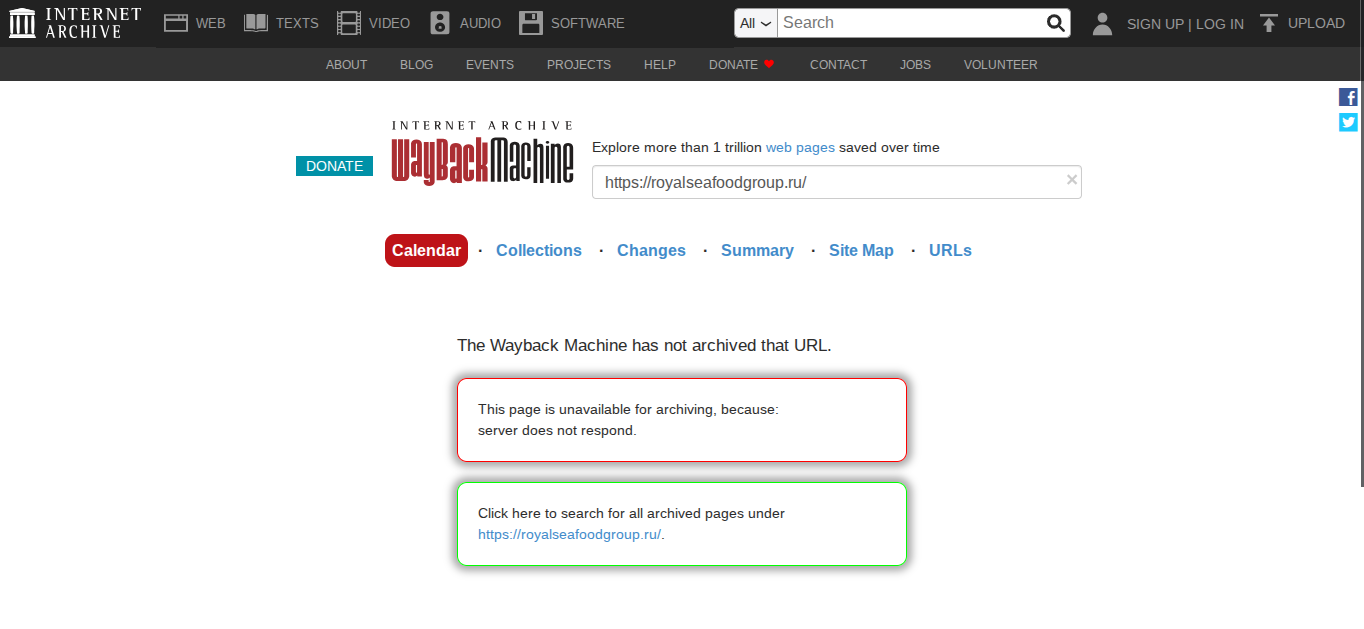Click the user avatar icon
This screenshot has width=1364, height=629.
point(1102,23)
